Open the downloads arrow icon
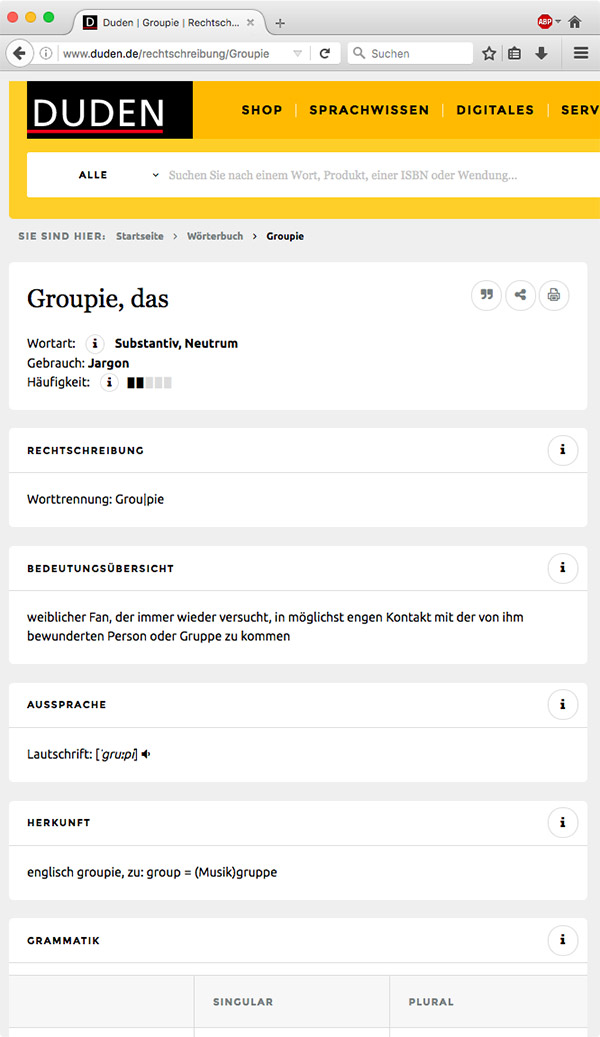This screenshot has height=1037, width=600. (541, 54)
